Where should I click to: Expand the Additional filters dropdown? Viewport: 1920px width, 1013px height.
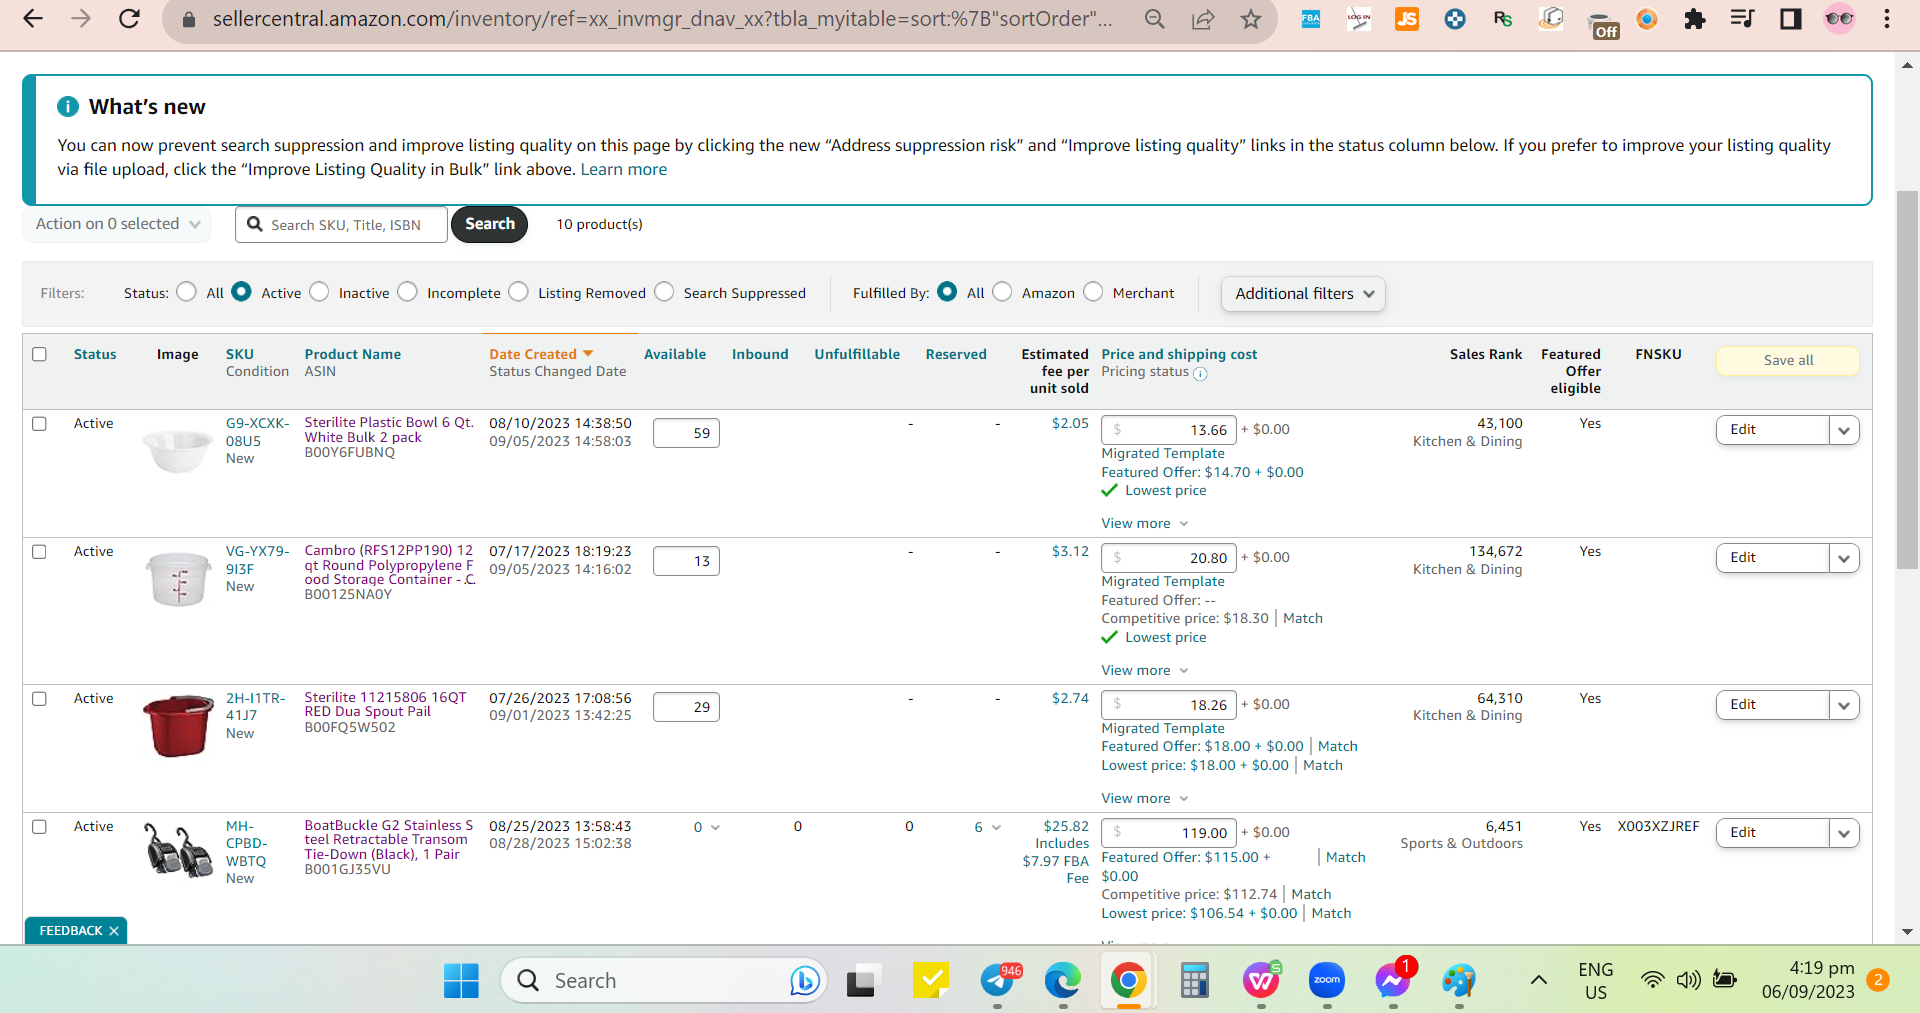click(1303, 293)
